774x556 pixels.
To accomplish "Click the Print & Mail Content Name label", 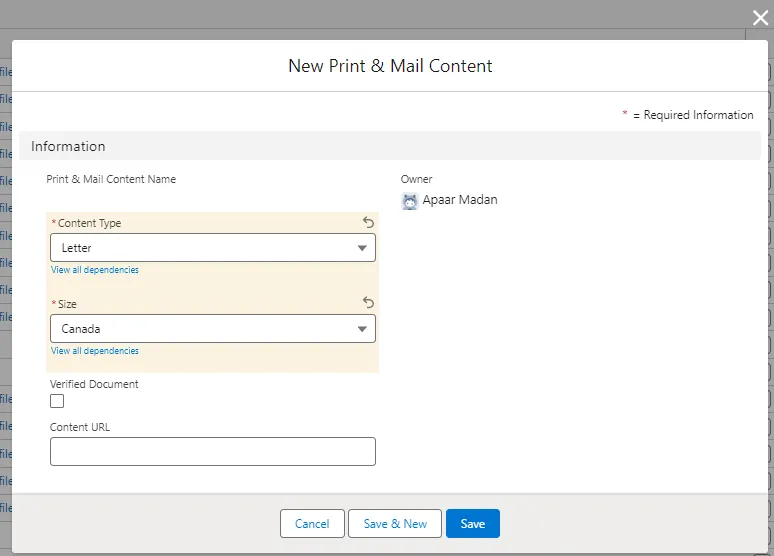I will (x=111, y=179).
